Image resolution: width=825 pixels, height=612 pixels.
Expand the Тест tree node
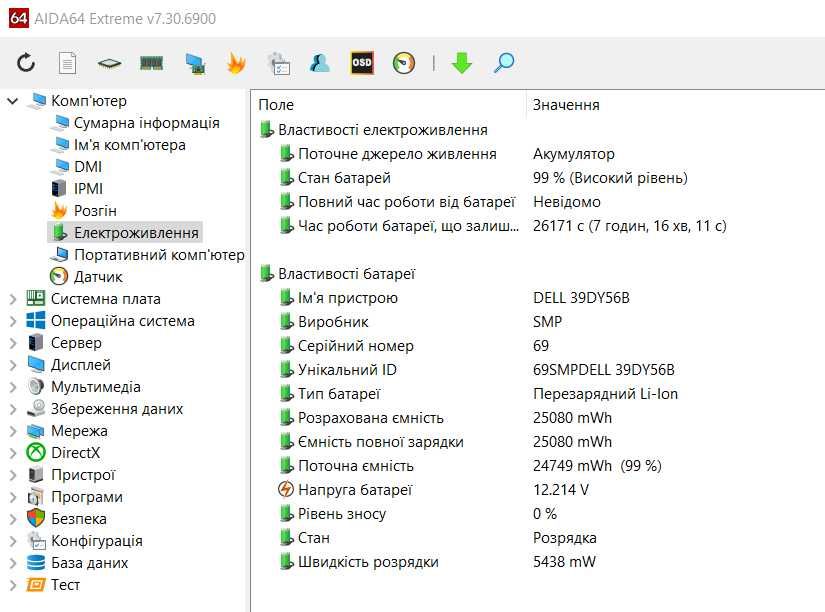click(x=13, y=585)
